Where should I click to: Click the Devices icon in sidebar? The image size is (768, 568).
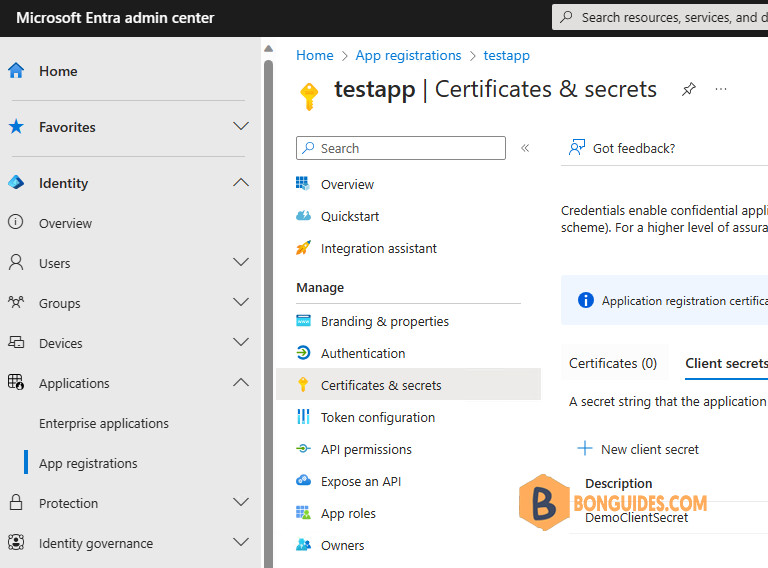click(16, 342)
